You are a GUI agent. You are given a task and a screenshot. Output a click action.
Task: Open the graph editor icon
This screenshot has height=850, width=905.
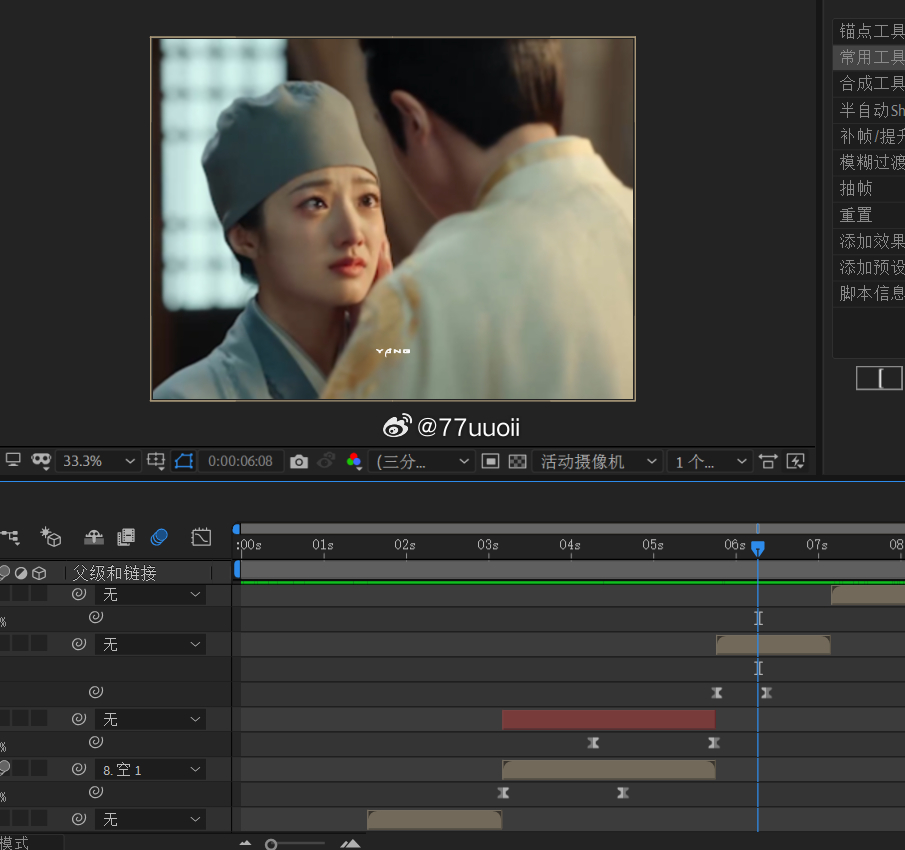(201, 537)
